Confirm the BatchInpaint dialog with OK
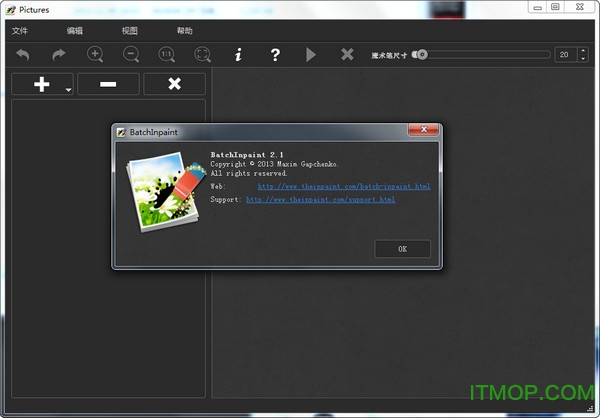 pyautogui.click(x=403, y=249)
